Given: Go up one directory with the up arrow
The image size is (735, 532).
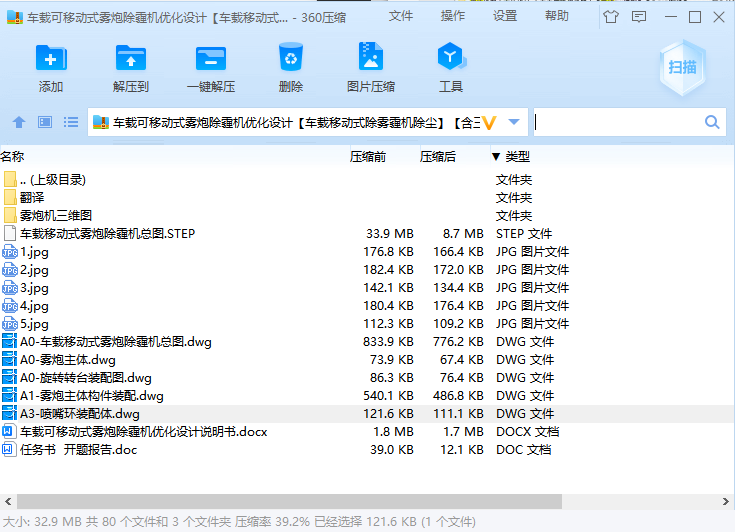Looking at the screenshot, I should click(19, 122).
